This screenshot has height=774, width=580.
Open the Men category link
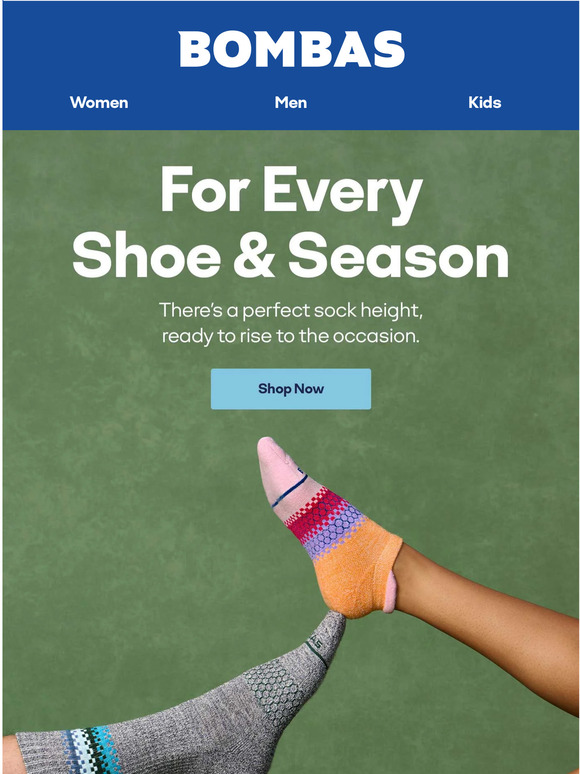[291, 103]
